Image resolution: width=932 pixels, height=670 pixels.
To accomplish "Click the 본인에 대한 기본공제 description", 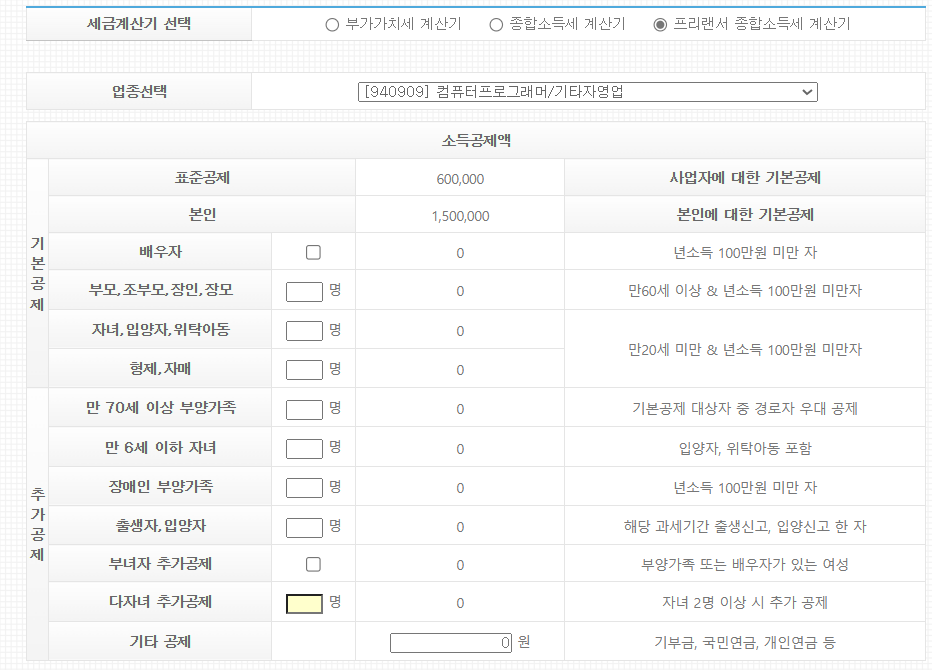I will click(745, 215).
